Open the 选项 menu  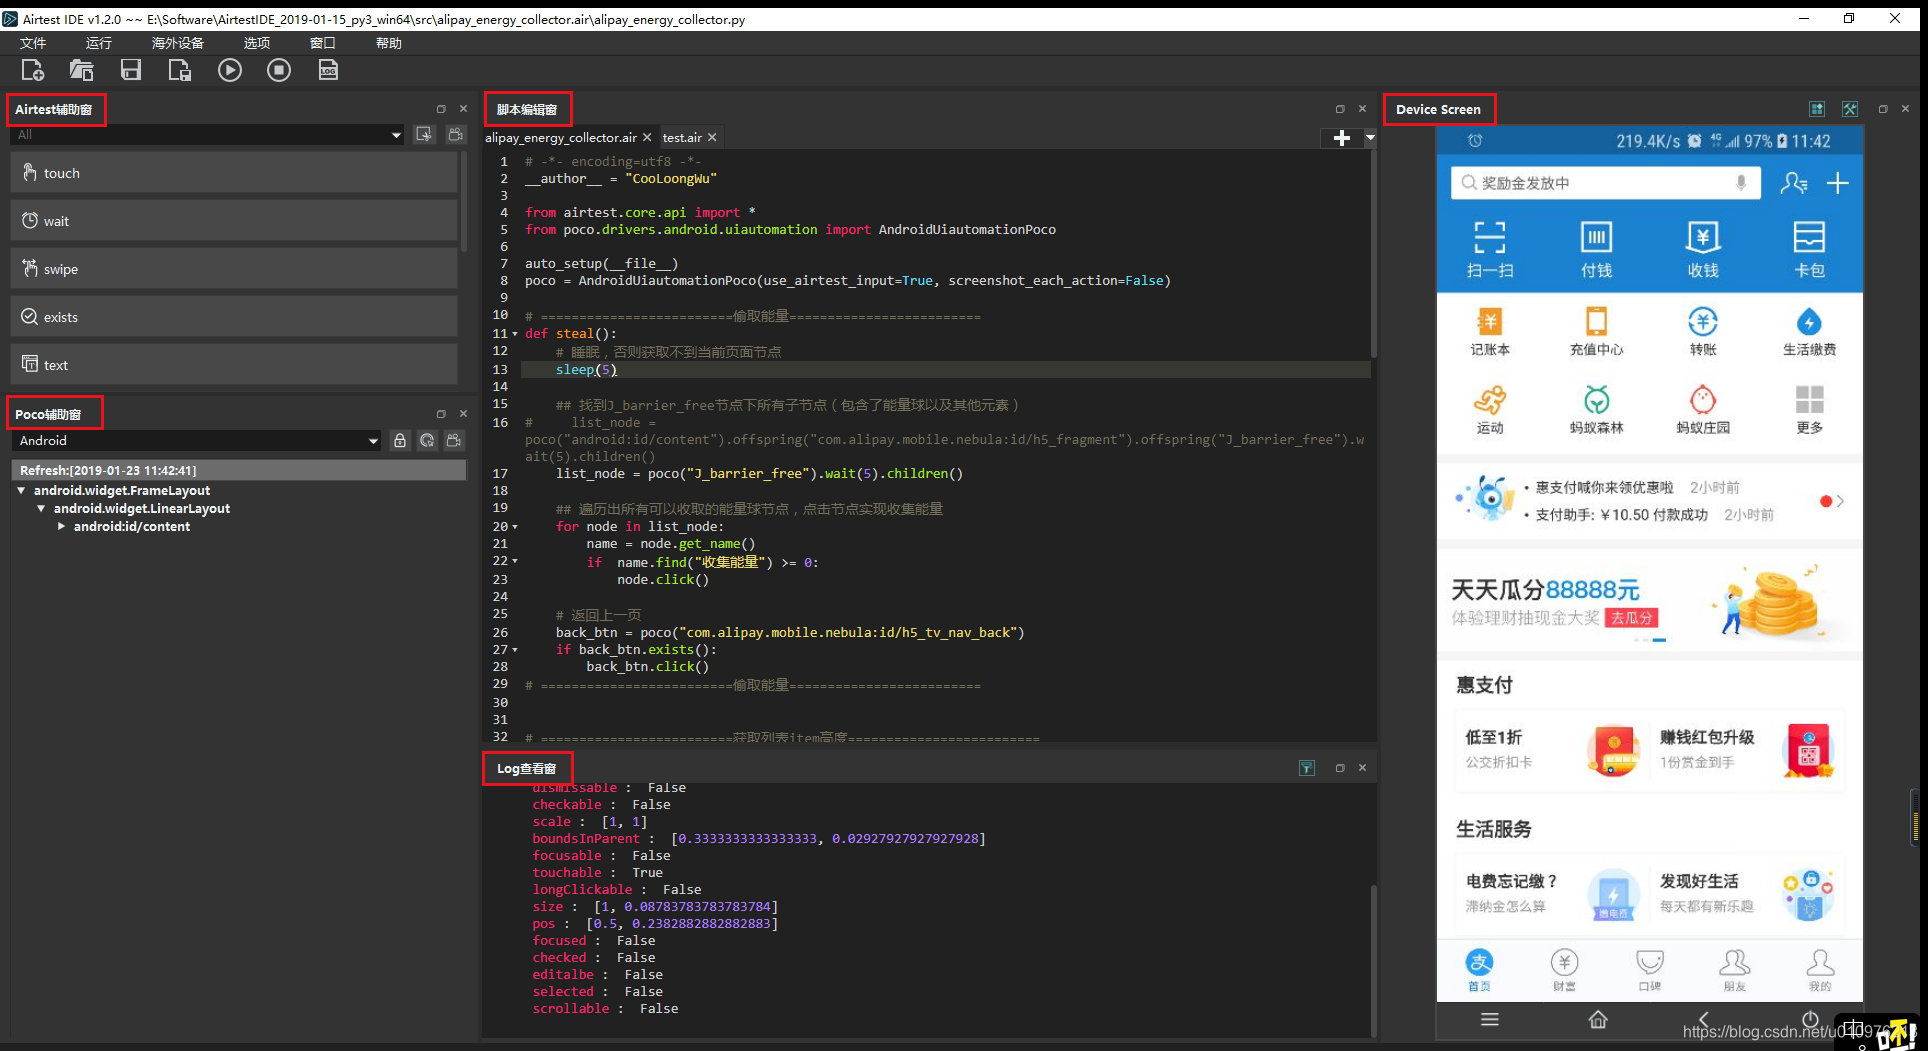click(x=257, y=43)
